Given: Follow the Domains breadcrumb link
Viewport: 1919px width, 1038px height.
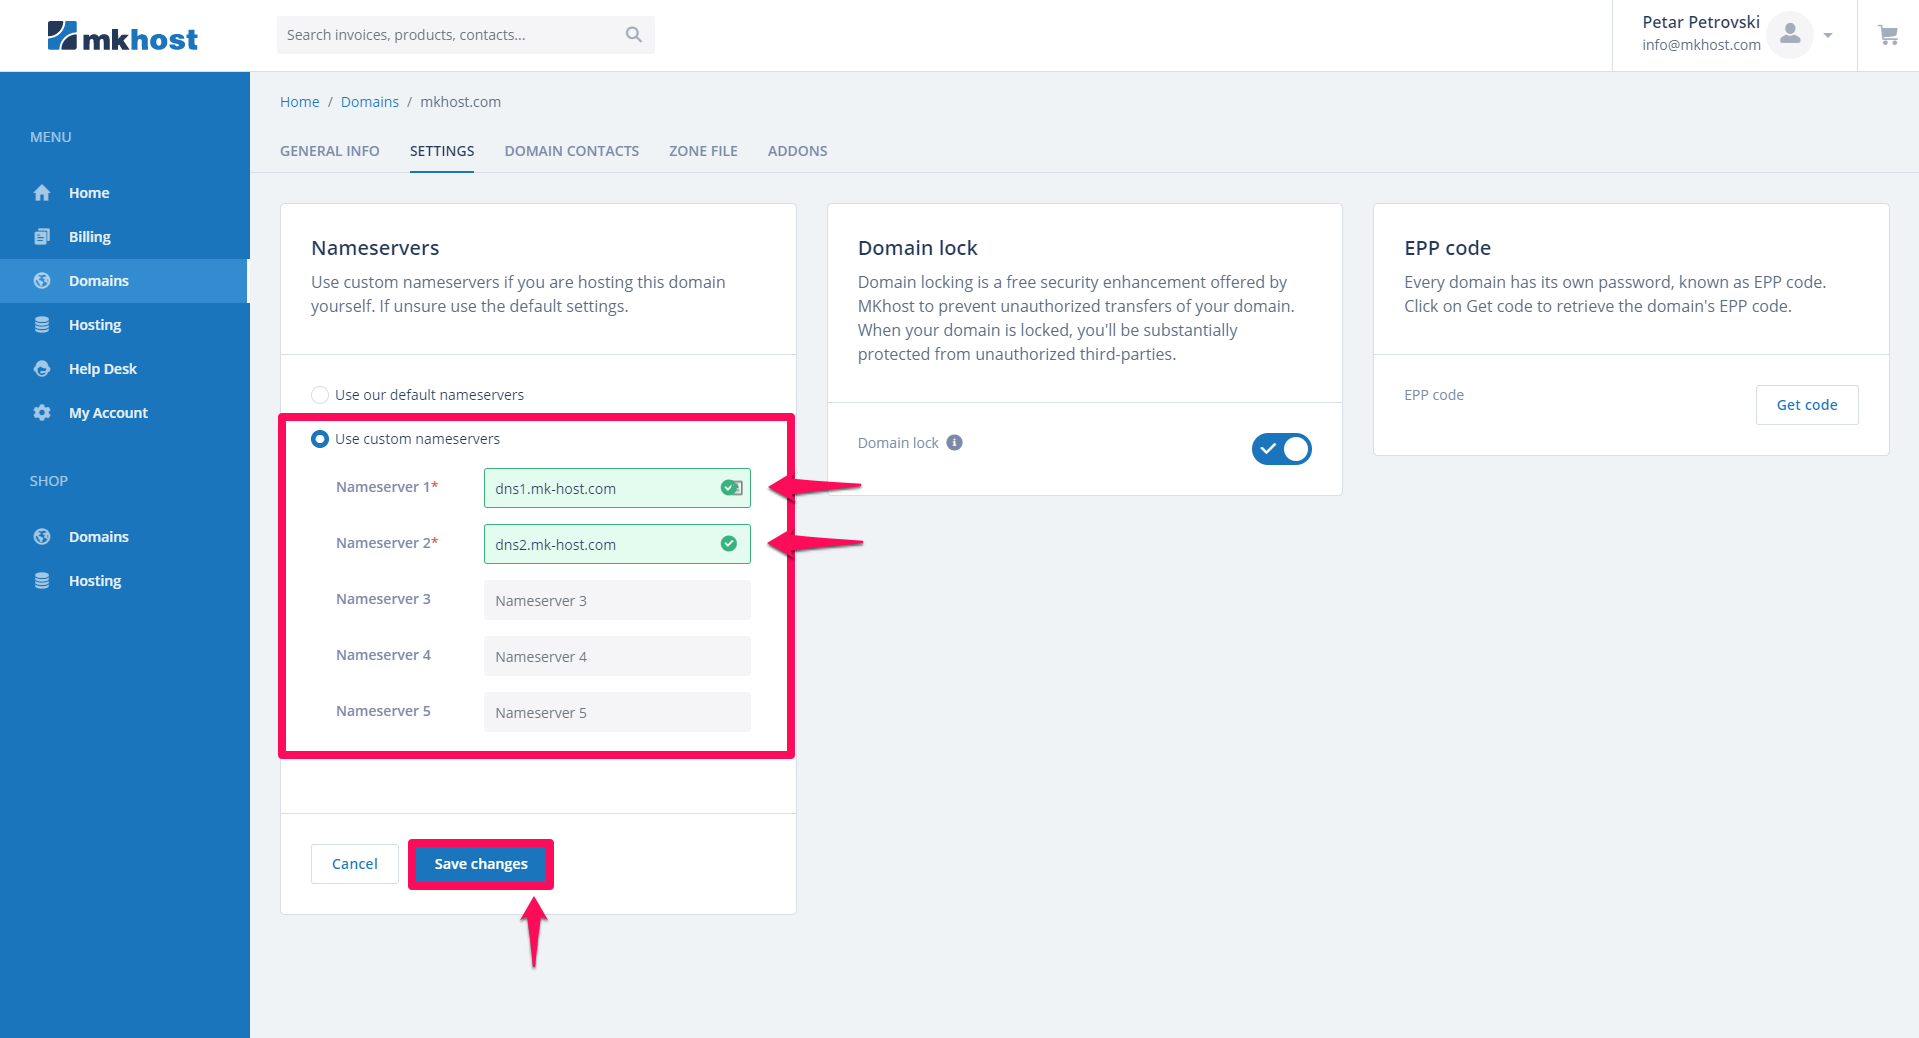Looking at the screenshot, I should tap(369, 102).
